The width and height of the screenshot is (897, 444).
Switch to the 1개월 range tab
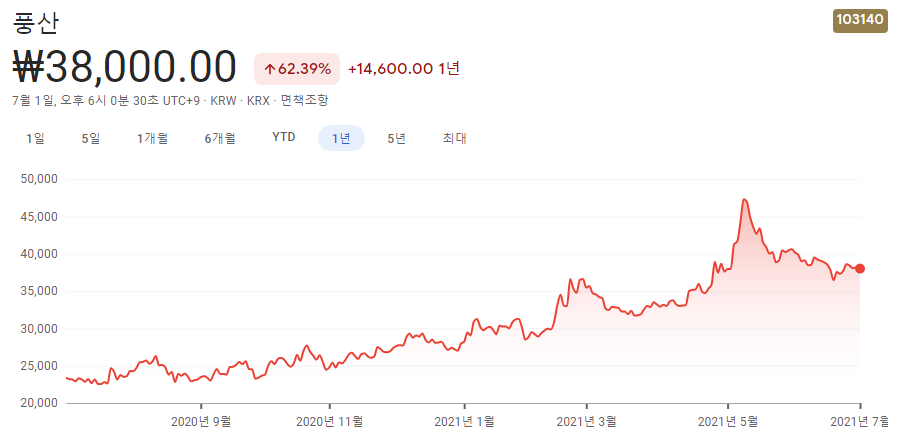pyautogui.click(x=152, y=138)
